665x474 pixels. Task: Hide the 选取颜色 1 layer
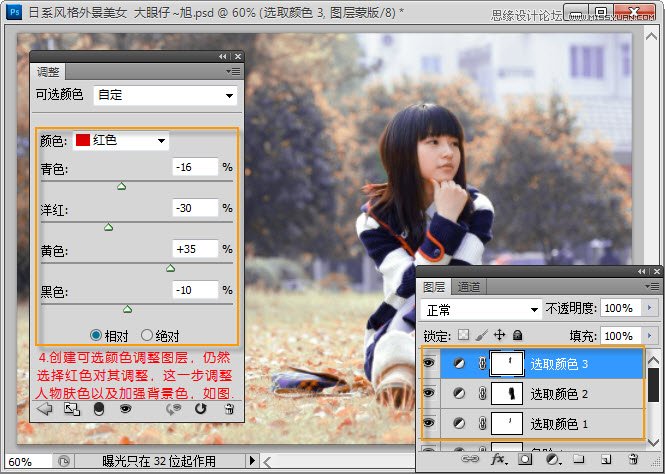(429, 422)
